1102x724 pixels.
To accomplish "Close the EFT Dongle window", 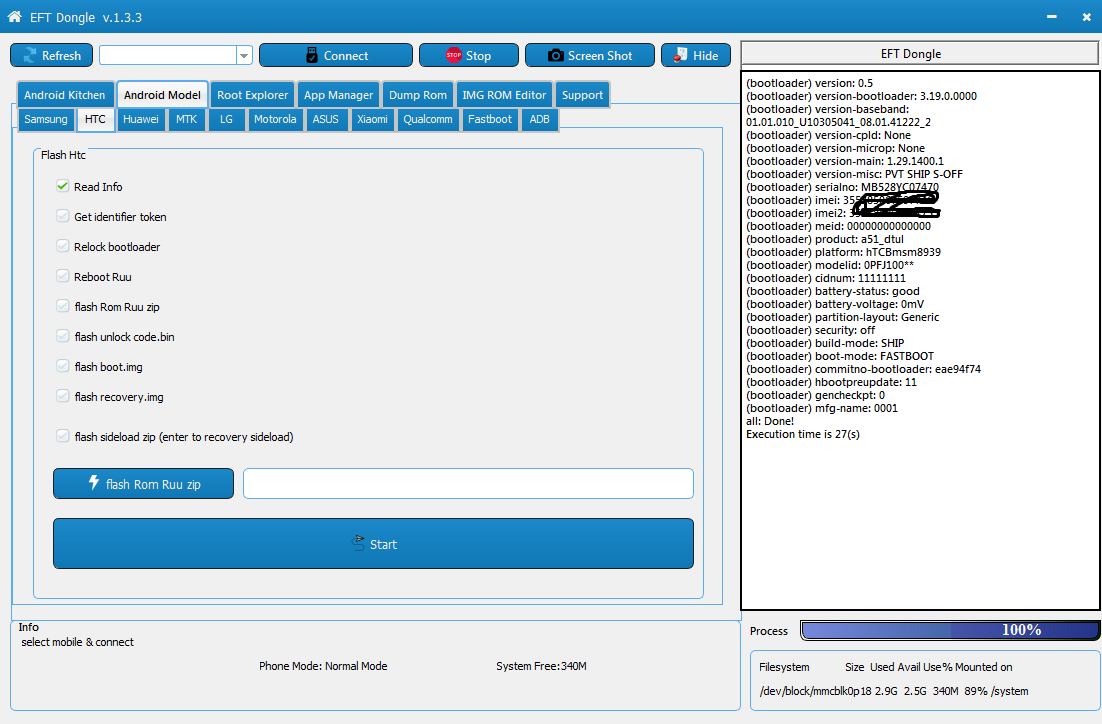I will tap(1087, 17).
